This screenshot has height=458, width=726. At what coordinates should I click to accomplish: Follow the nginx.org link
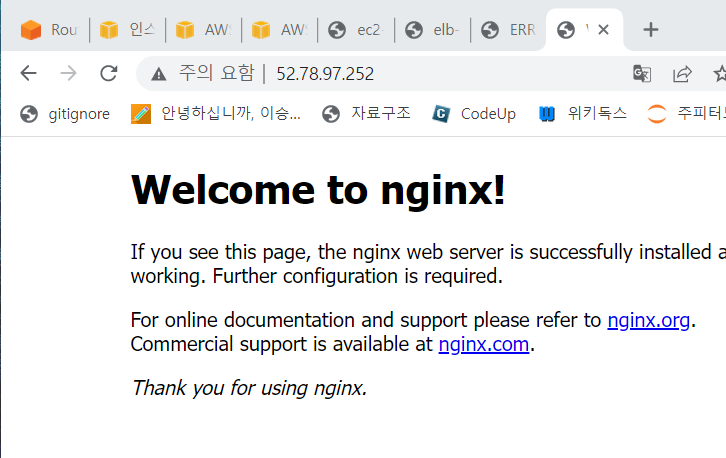648,320
